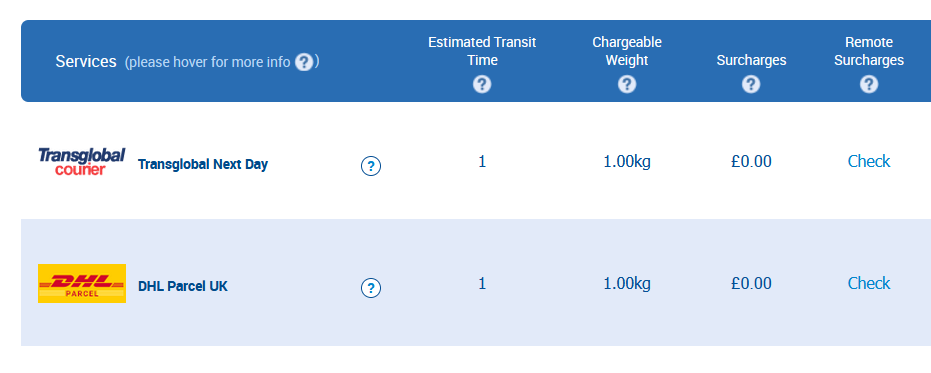Image resolution: width=931 pixels, height=373 pixels.
Task: Click the Chargeable Weight column header
Action: [626, 51]
